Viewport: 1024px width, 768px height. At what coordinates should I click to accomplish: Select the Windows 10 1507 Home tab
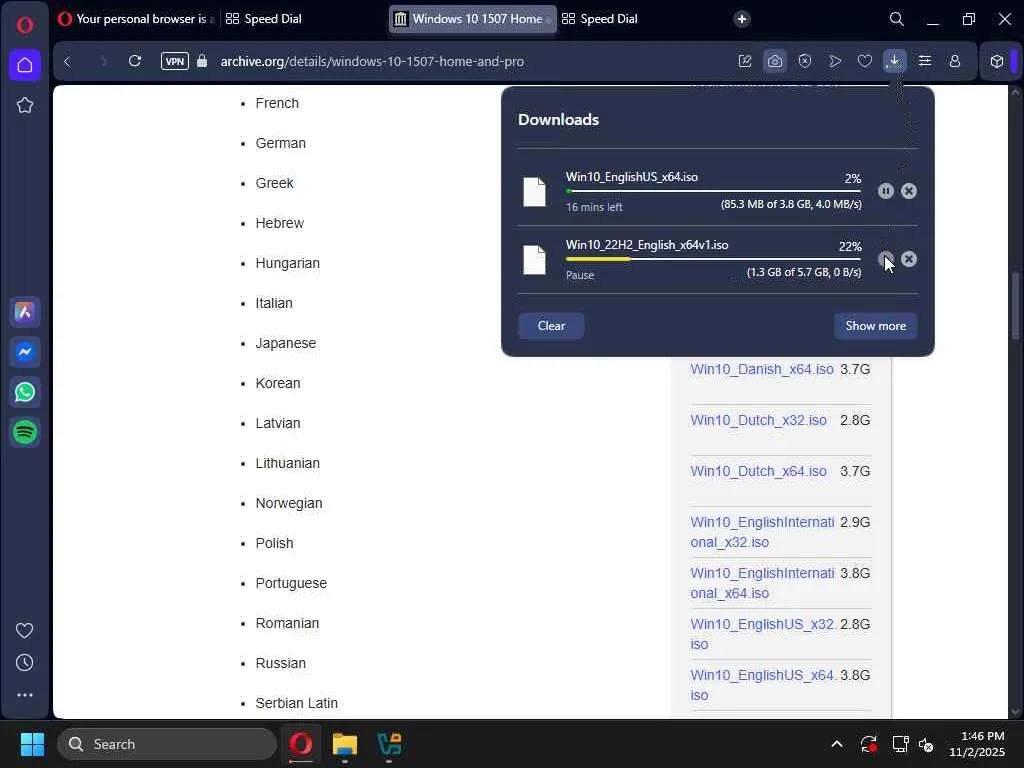tap(472, 19)
